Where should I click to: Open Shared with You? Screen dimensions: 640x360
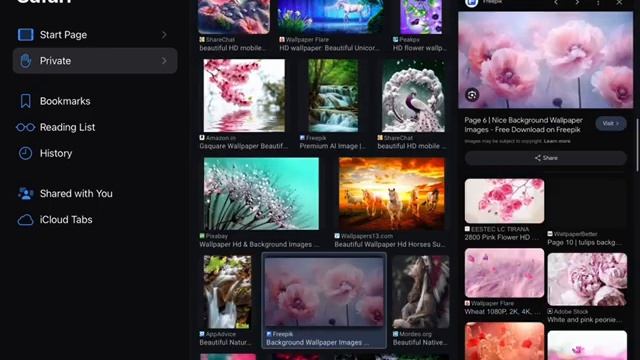(x=76, y=193)
